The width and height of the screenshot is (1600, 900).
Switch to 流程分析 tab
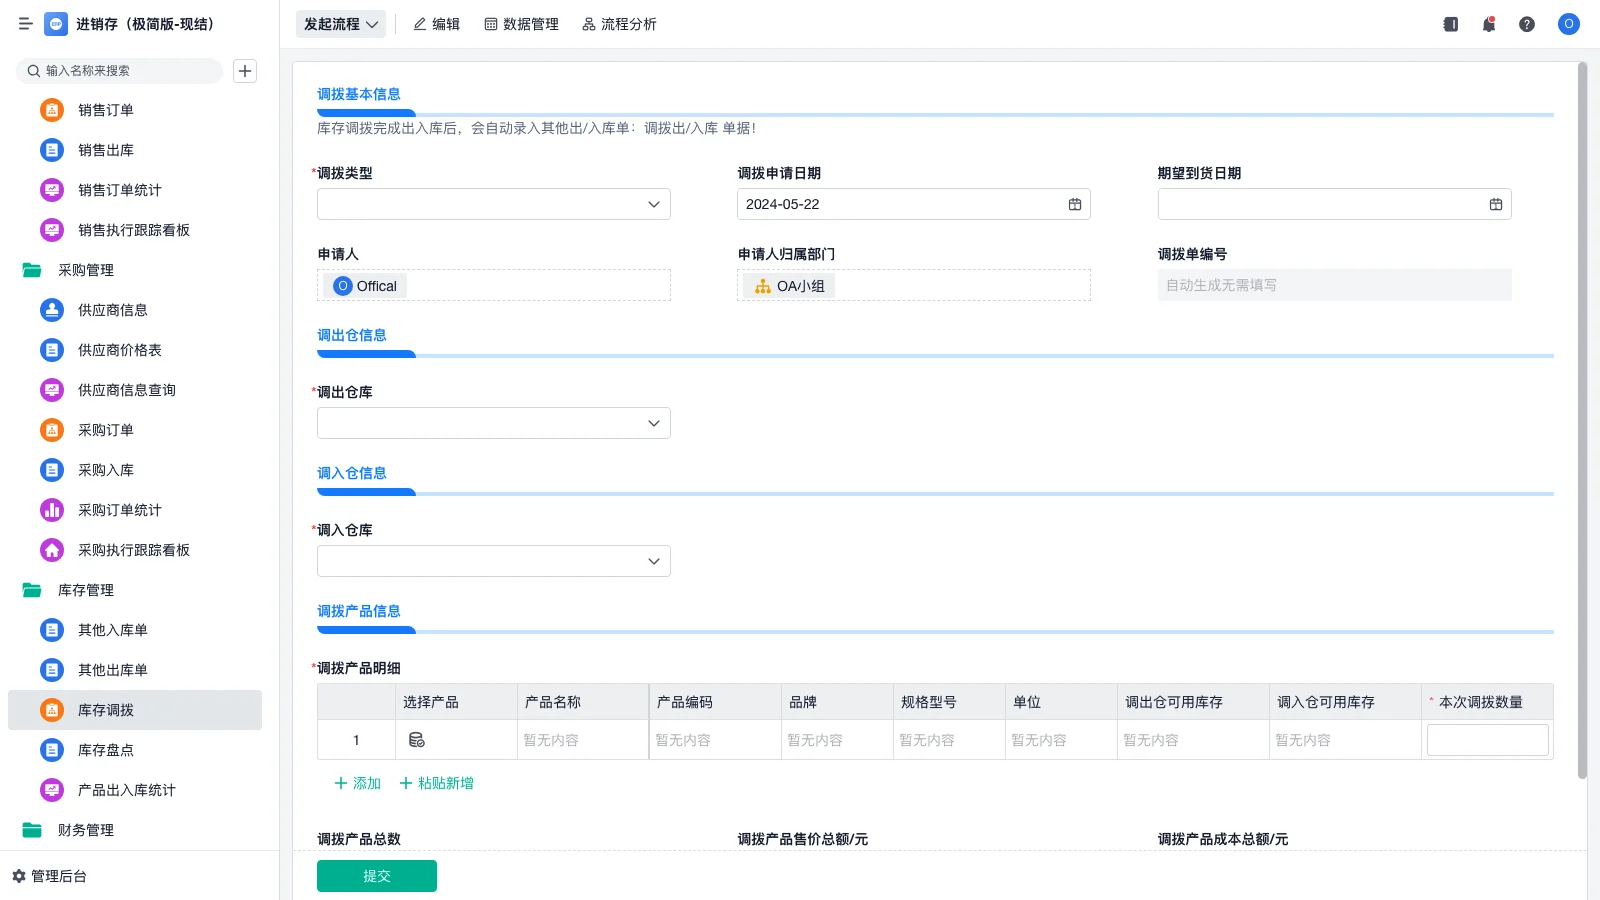pyautogui.click(x=619, y=24)
